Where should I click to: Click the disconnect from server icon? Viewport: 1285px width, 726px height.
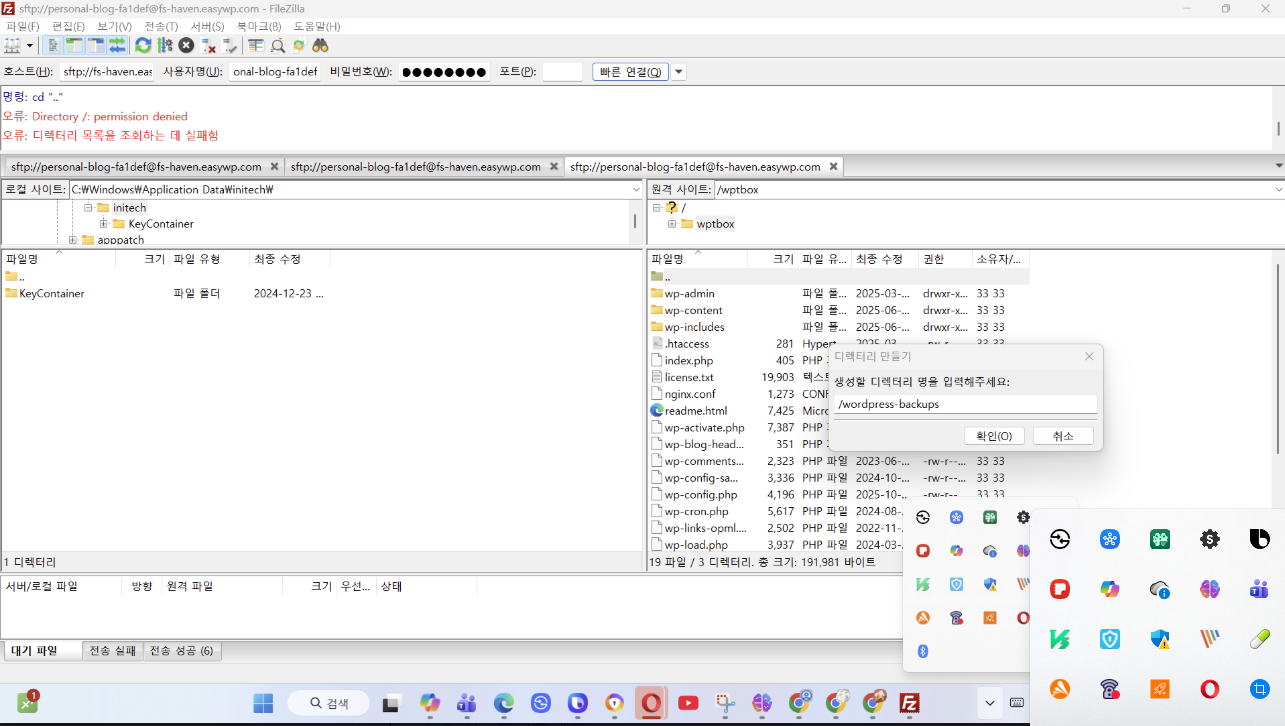point(208,45)
